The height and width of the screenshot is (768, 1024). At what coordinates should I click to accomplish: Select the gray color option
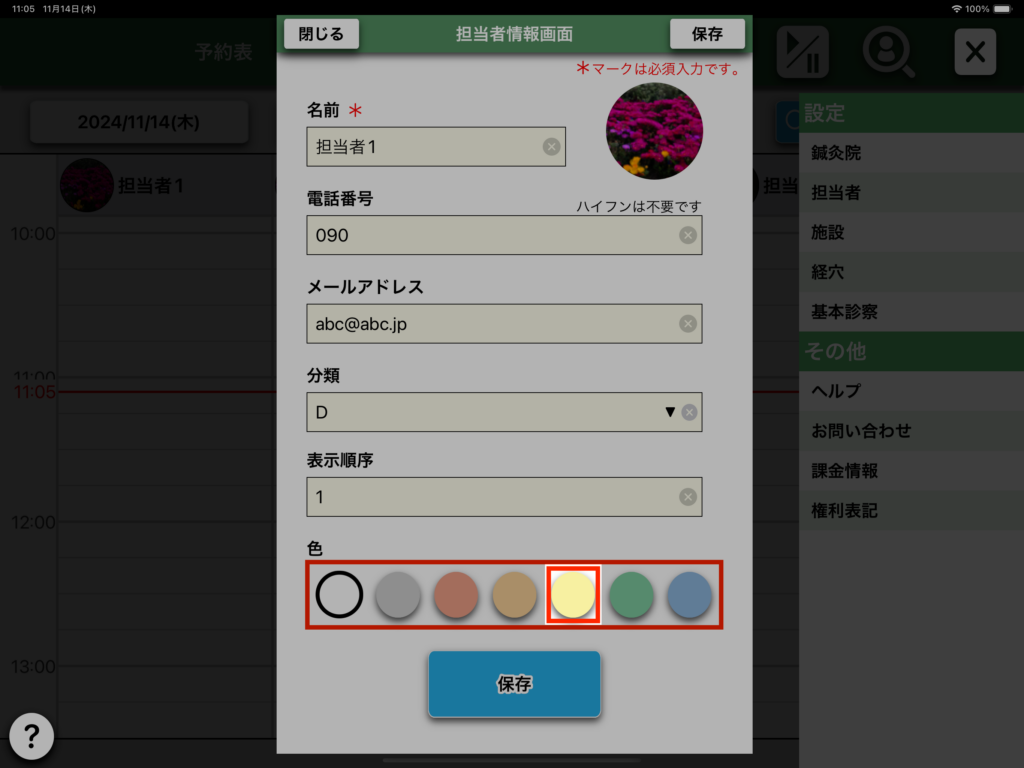tap(398, 594)
